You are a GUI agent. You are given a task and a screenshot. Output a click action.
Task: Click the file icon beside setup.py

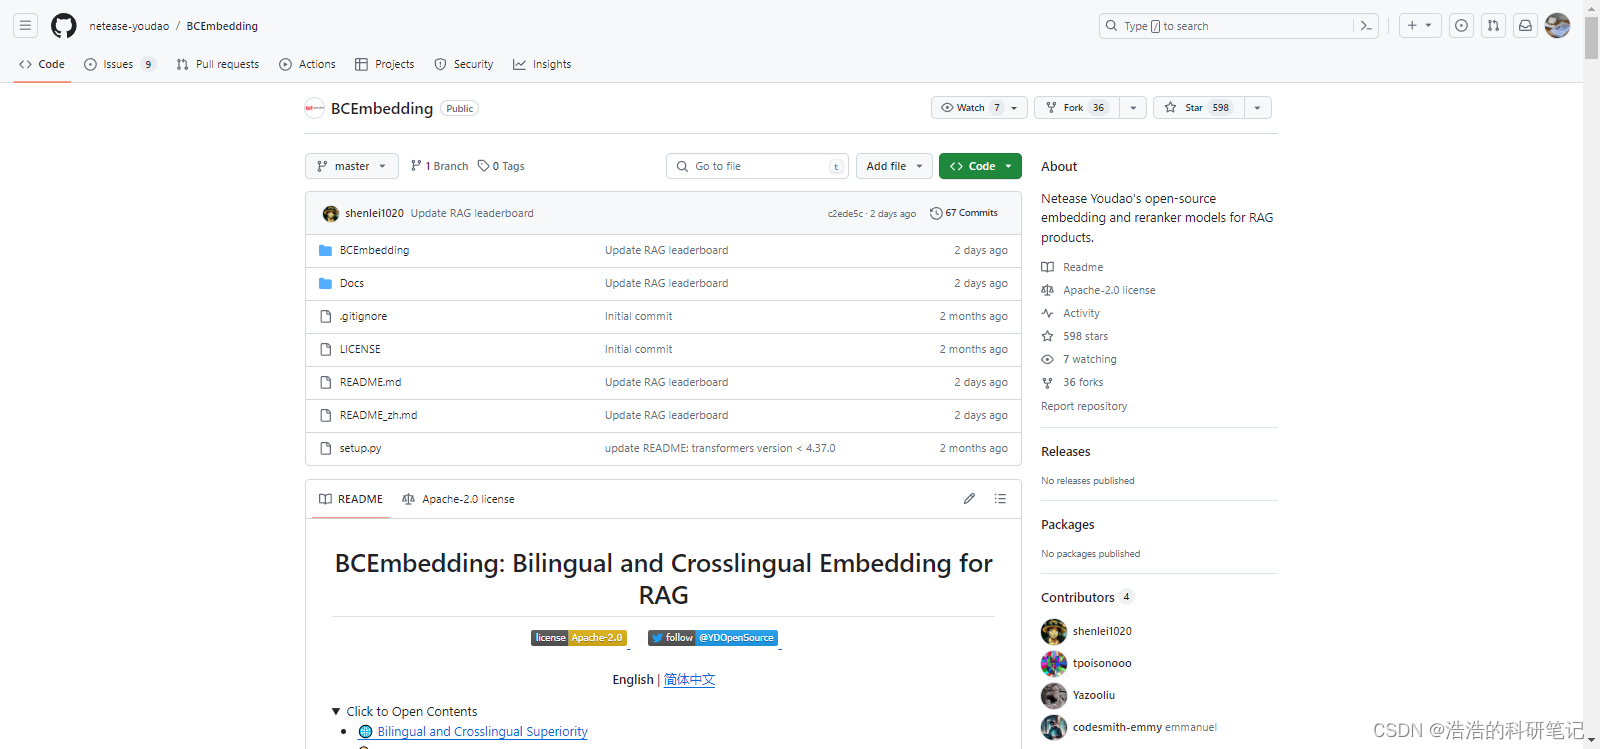click(x=325, y=448)
